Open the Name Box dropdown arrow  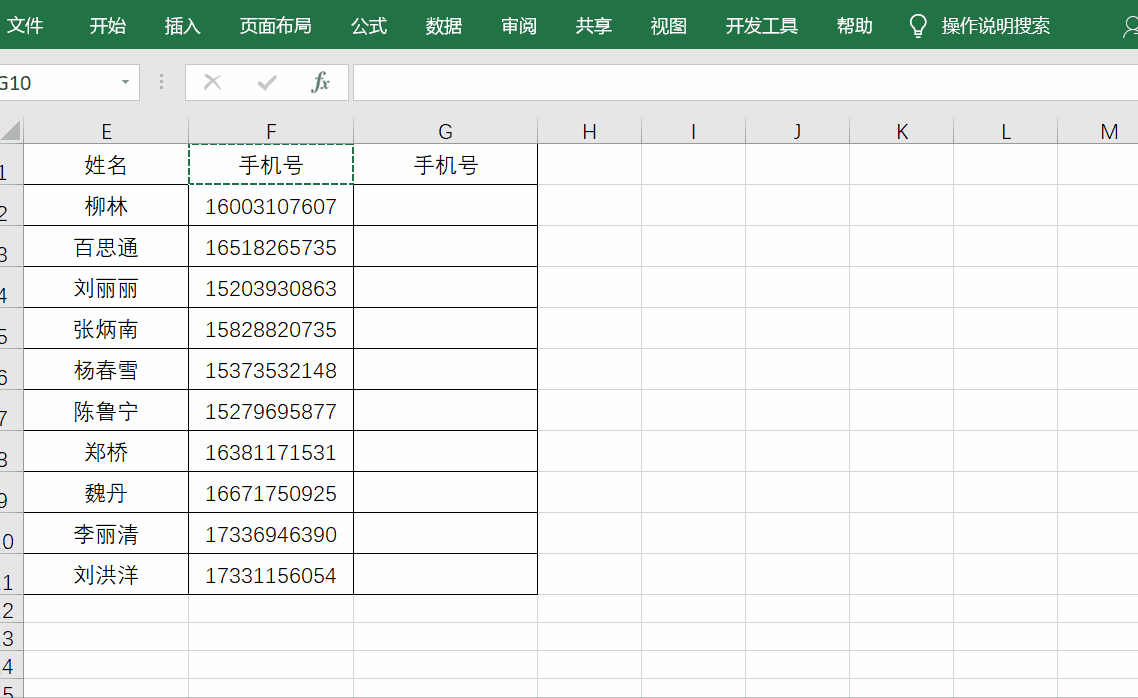(x=124, y=82)
